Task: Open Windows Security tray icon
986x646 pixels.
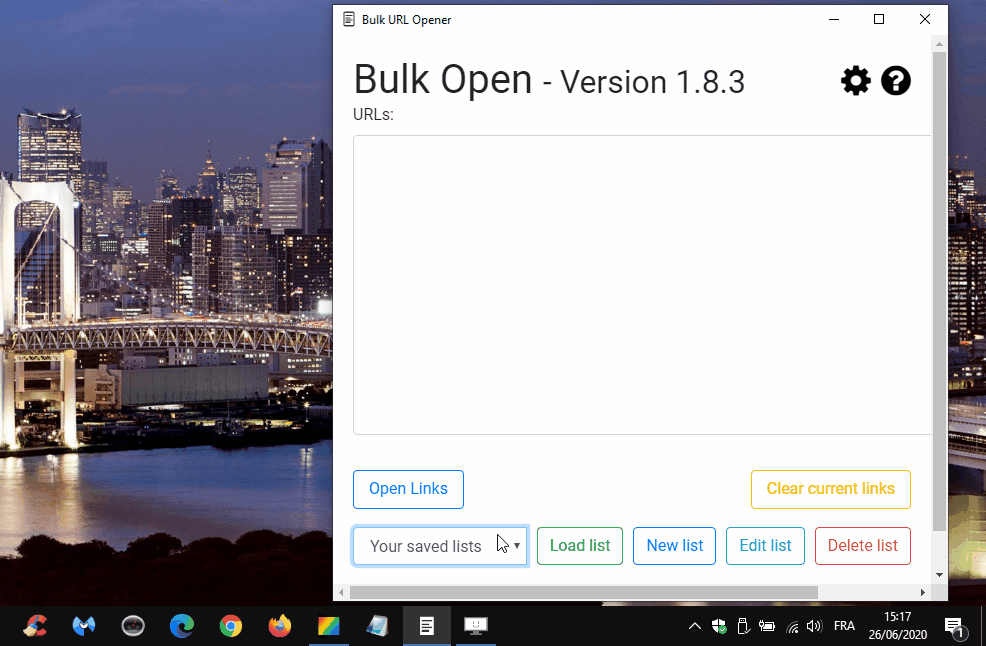Action: click(719, 626)
